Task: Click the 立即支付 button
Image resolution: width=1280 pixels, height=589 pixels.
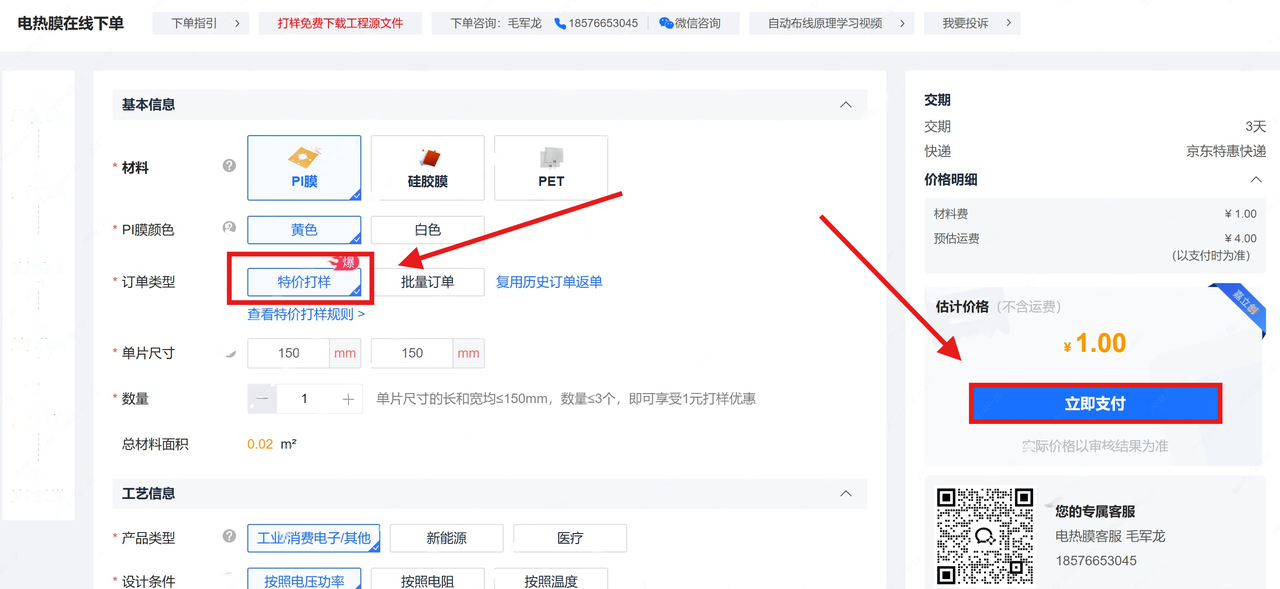Action: (1095, 404)
